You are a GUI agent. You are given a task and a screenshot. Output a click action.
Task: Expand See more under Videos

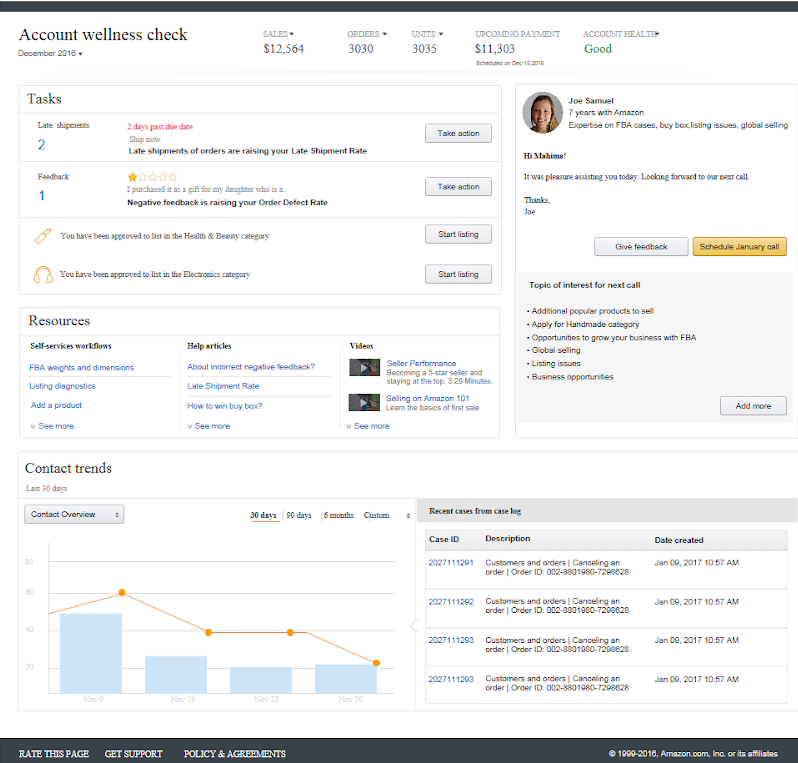coord(368,426)
